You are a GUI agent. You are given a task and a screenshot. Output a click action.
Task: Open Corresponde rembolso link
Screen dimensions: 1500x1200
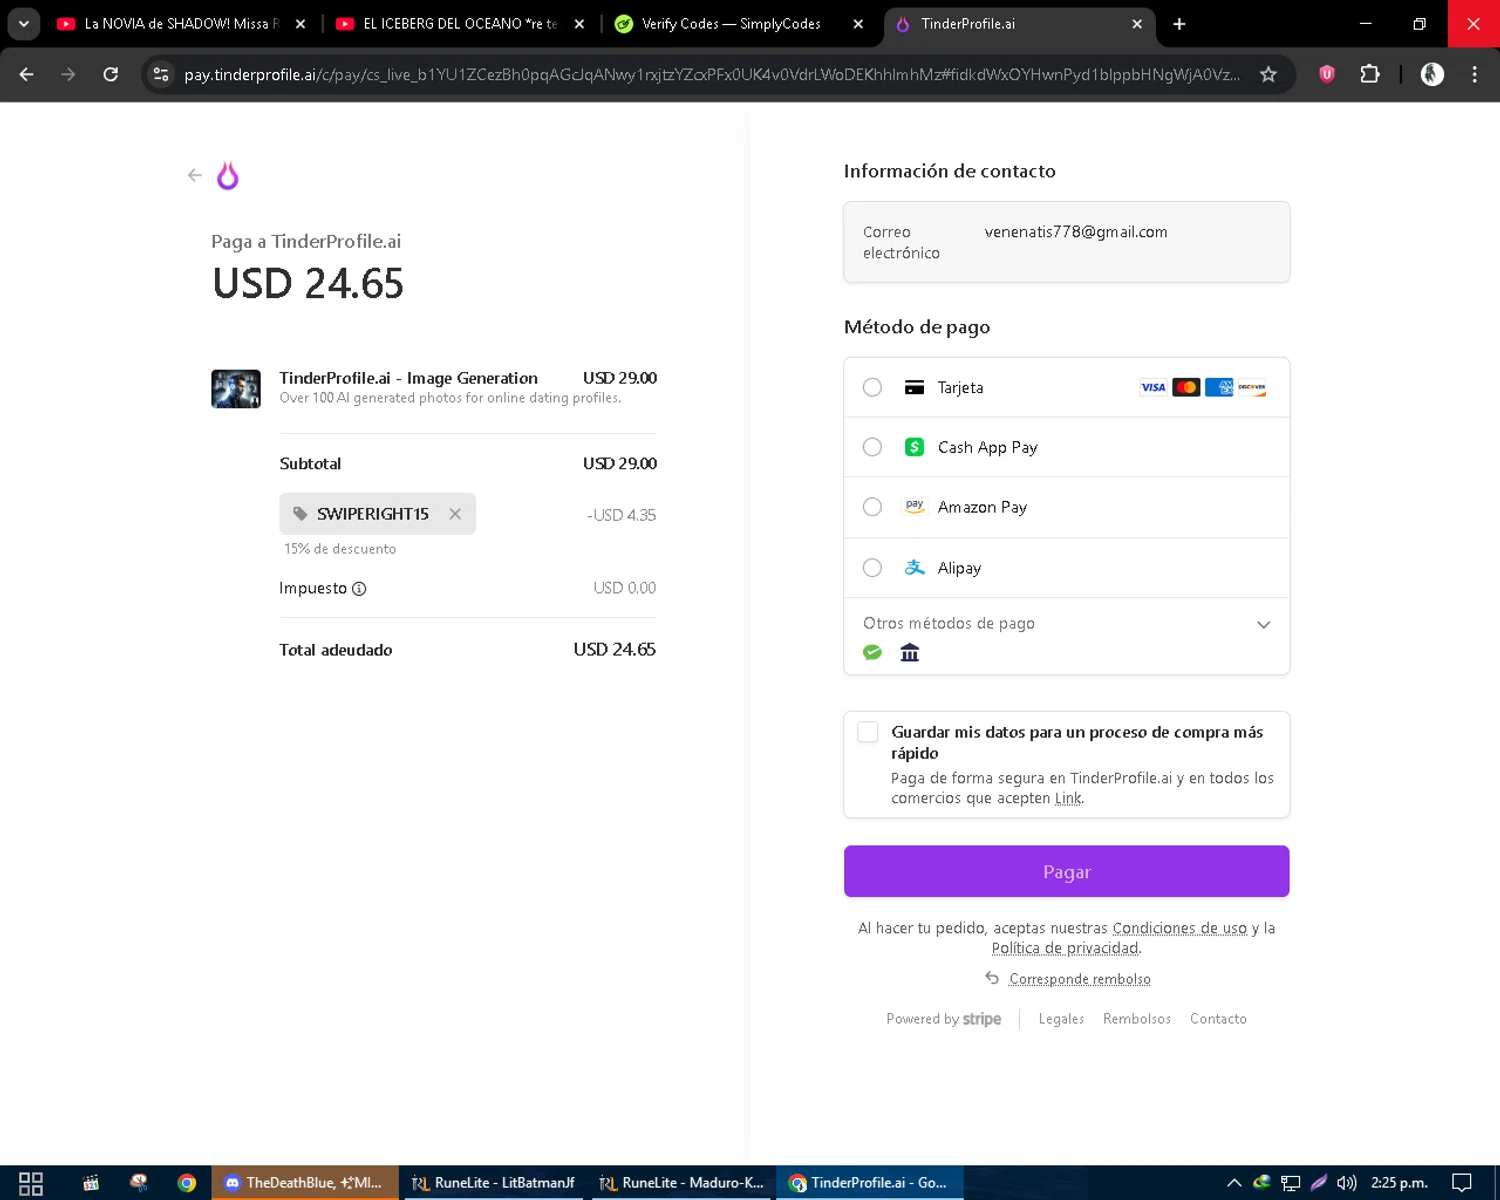1079,979
